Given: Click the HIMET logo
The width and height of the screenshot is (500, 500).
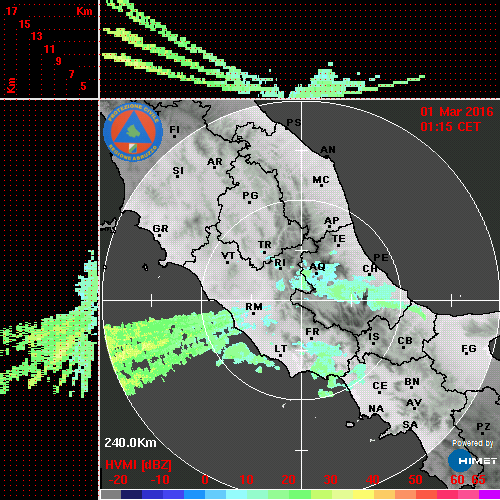Looking at the screenshot, I should (472, 461).
